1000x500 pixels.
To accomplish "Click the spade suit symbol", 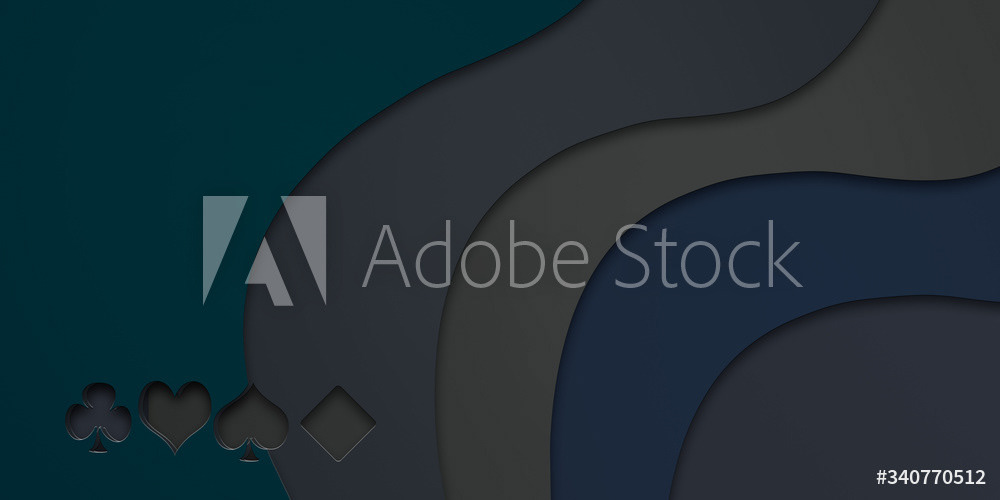I will pyautogui.click(x=251, y=422).
